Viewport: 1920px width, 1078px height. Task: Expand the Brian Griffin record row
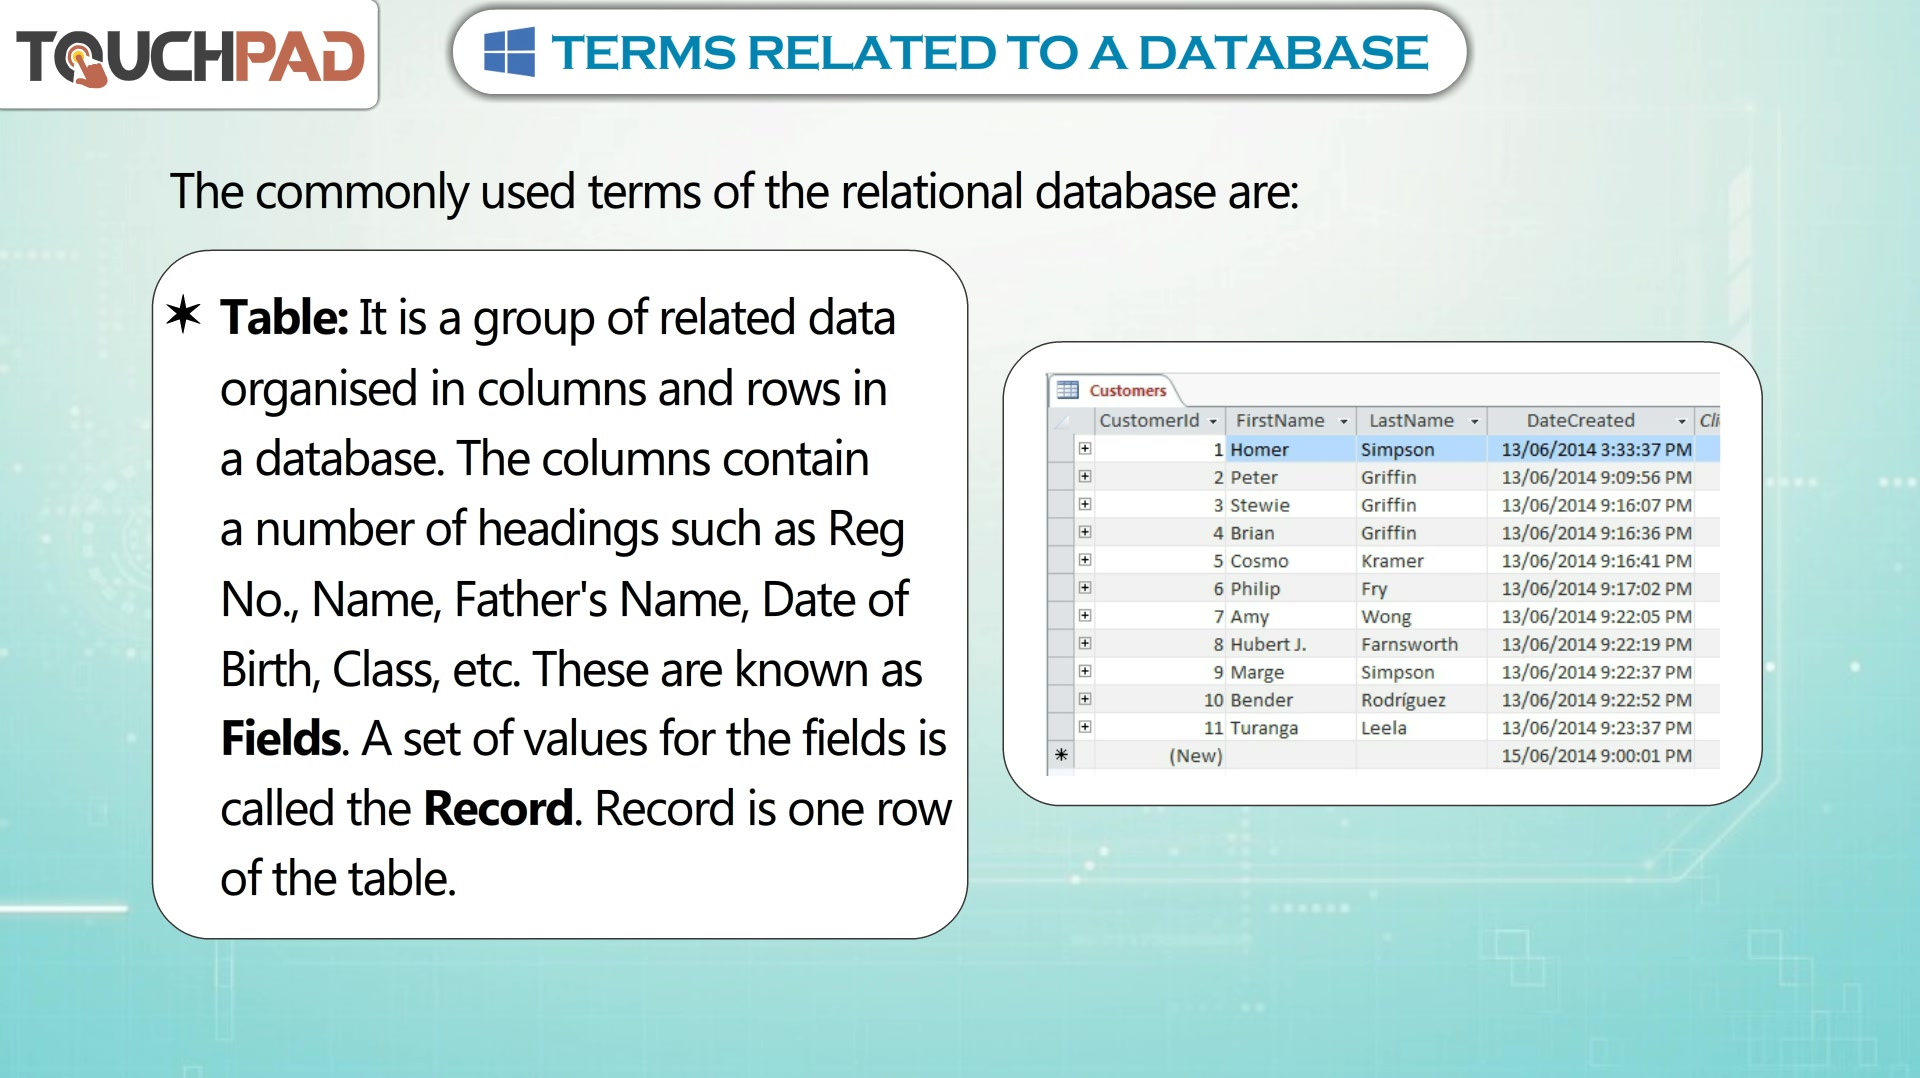1085,532
